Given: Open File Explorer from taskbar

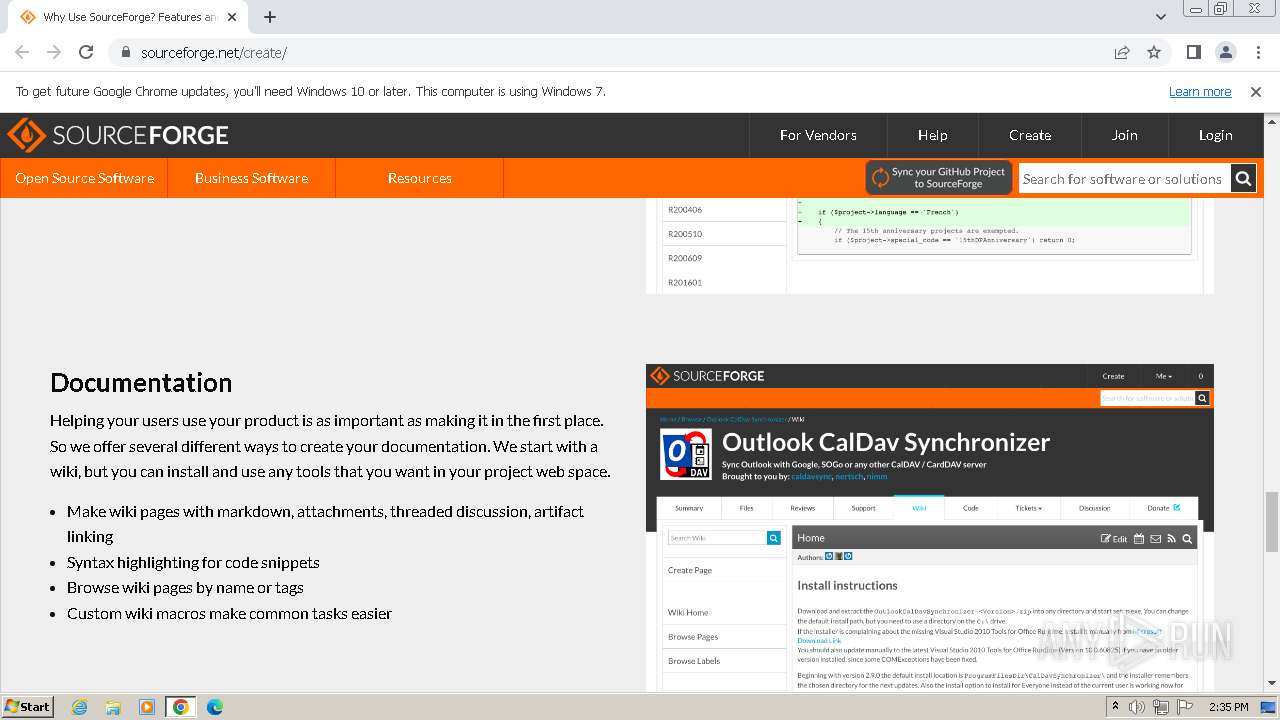Looking at the screenshot, I should tap(113, 707).
